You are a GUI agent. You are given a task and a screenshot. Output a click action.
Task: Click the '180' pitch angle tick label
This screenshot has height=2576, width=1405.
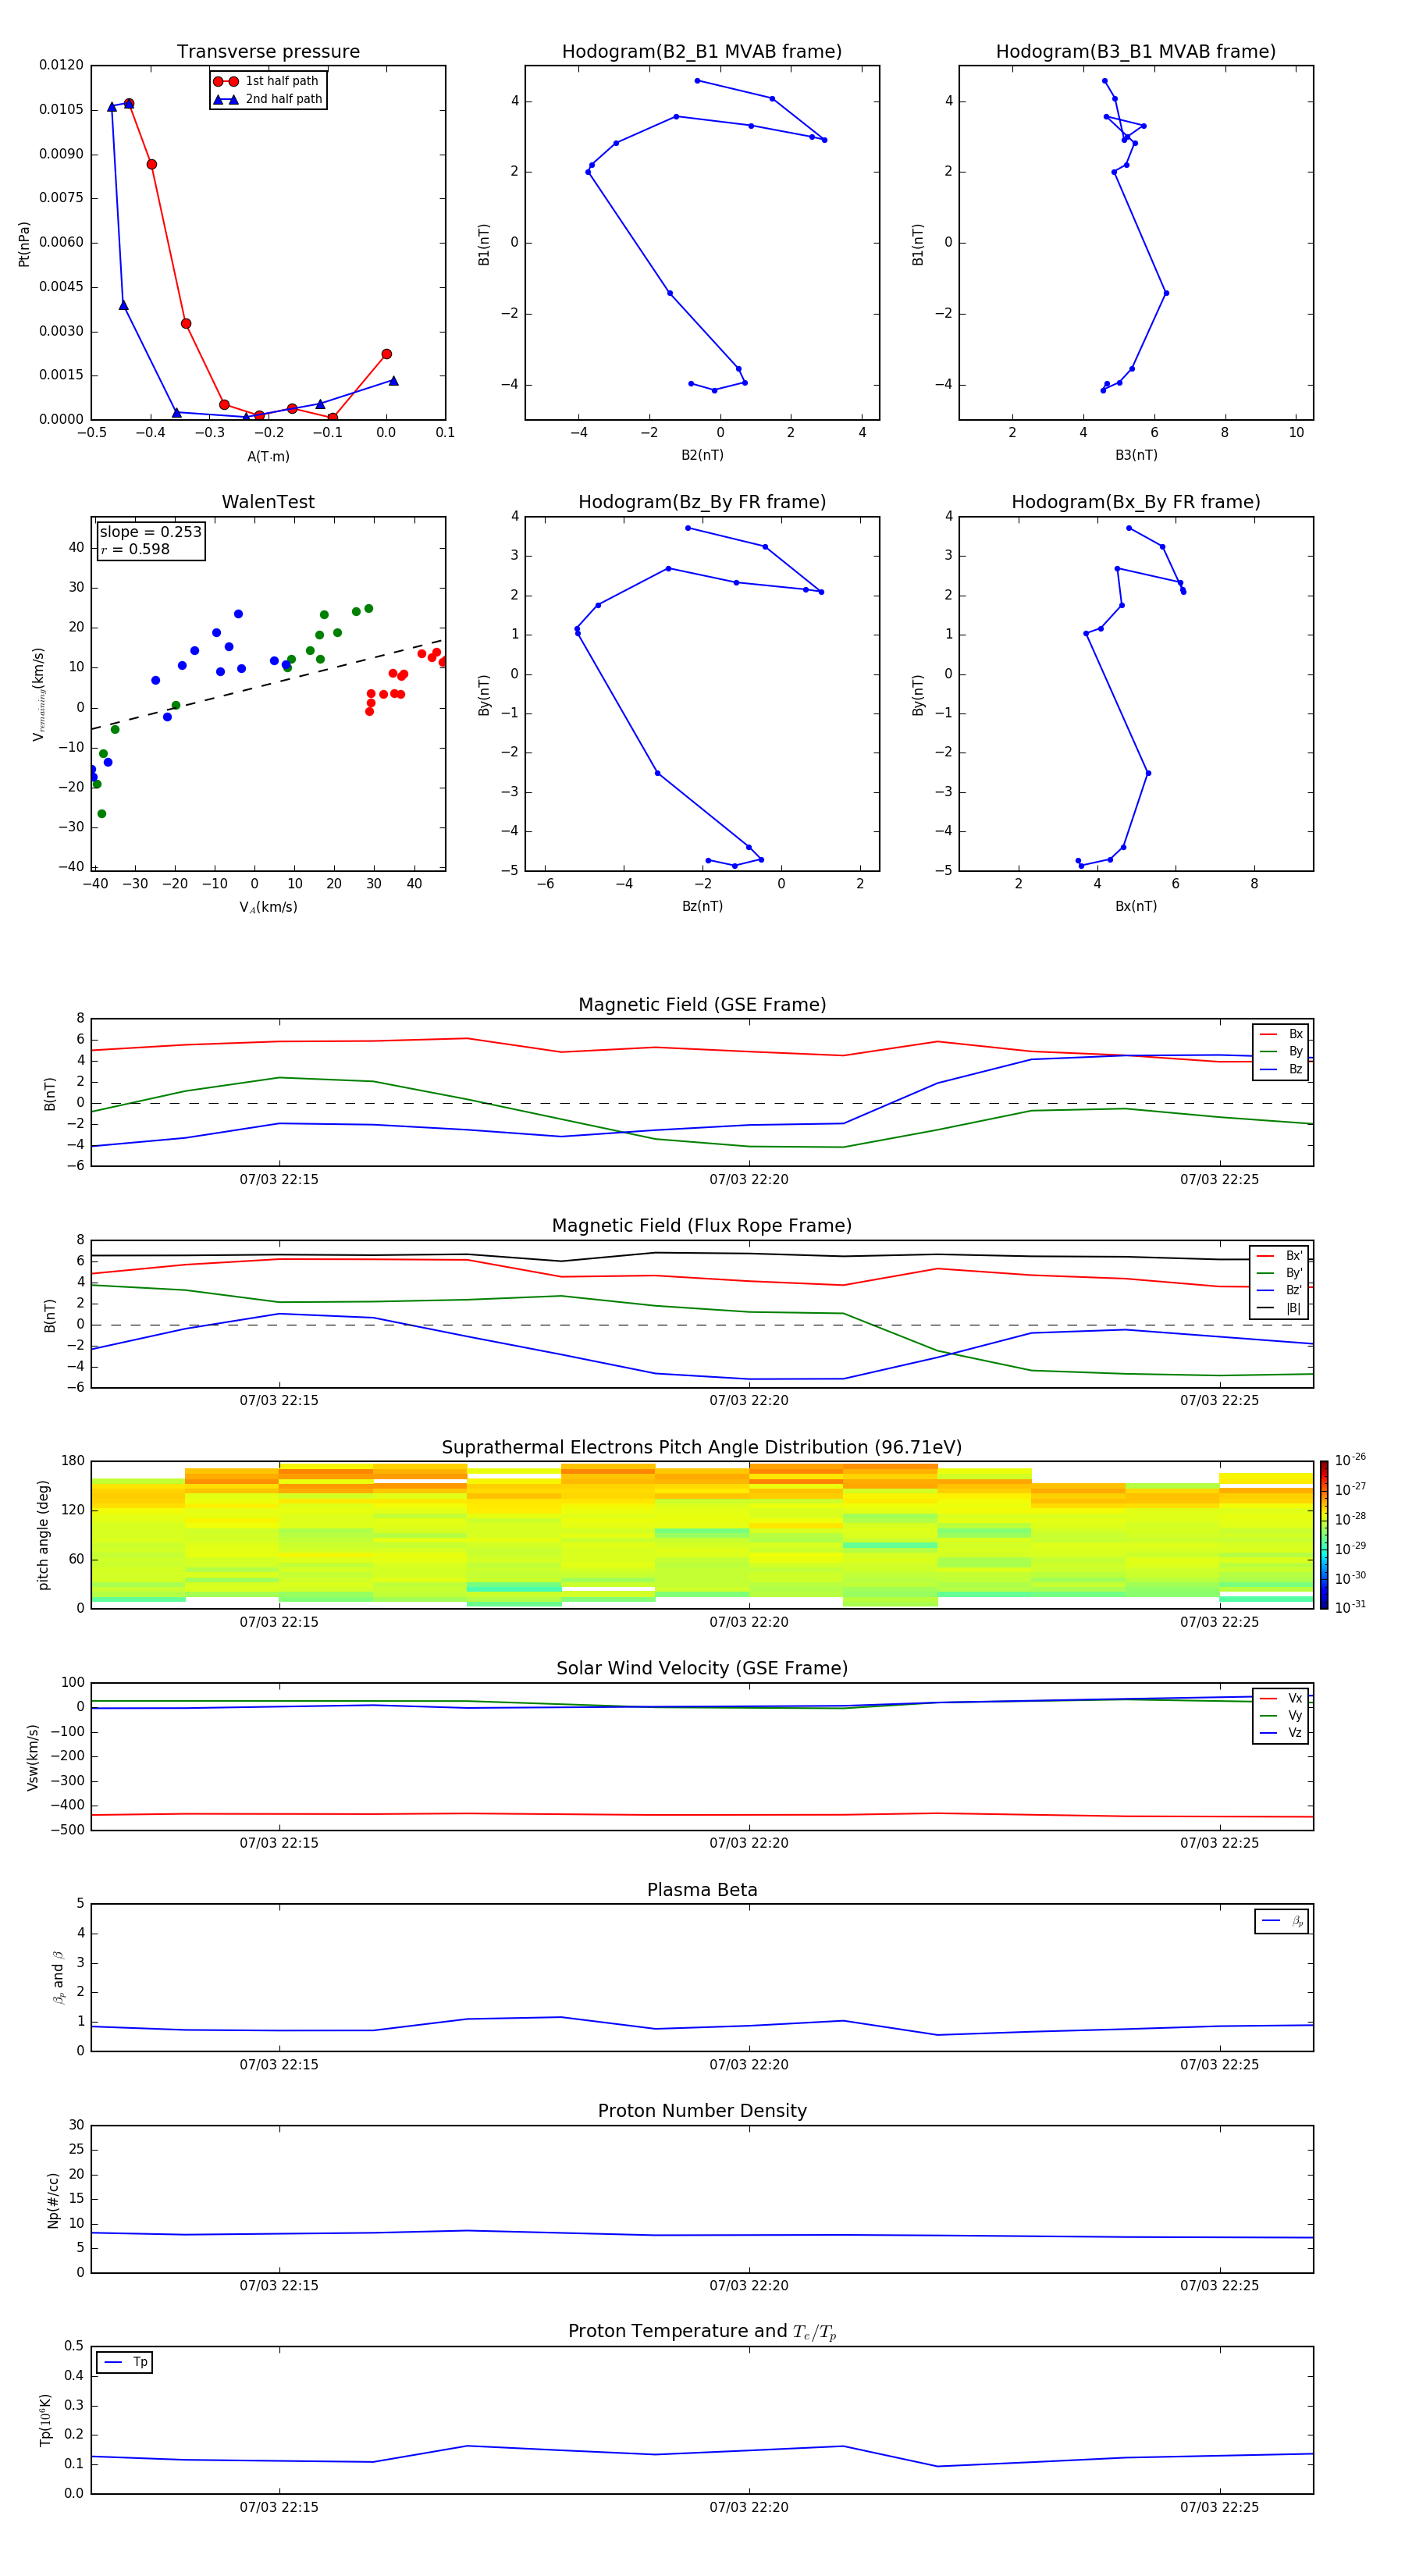73,1461
